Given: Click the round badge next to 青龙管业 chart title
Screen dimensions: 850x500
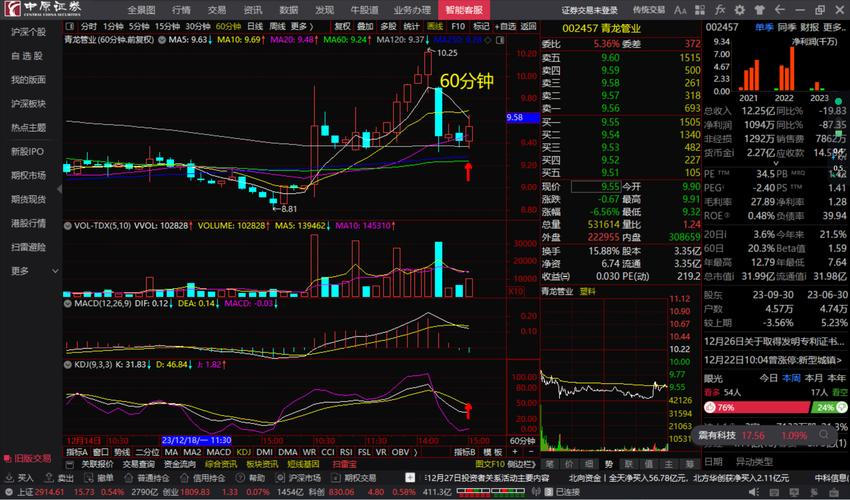Looking at the screenshot, I should (x=162, y=40).
